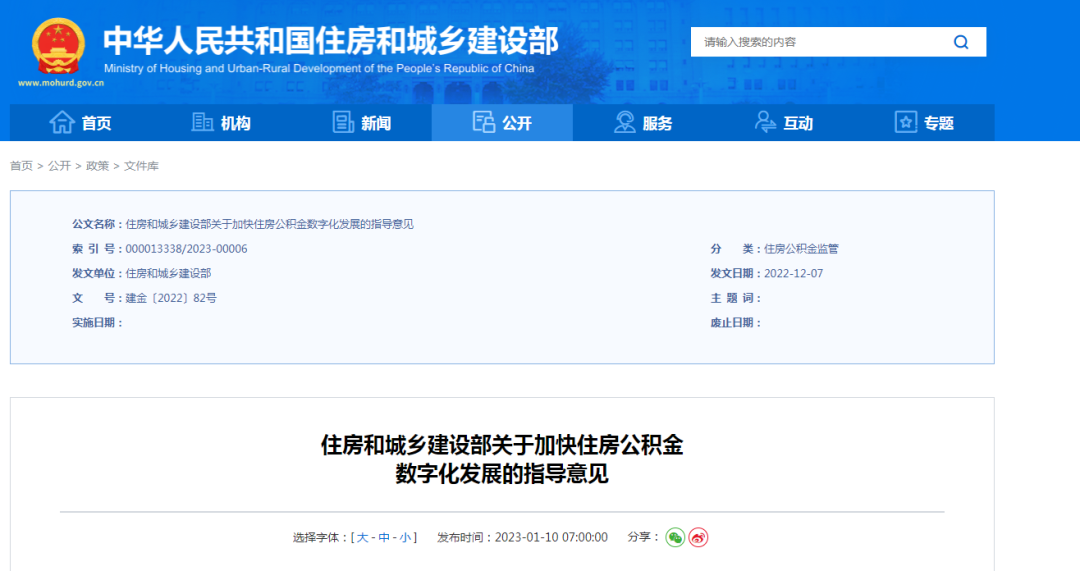The image size is (1080, 571).
Task: Open the 专题 navigation tab
Action: click(x=924, y=123)
